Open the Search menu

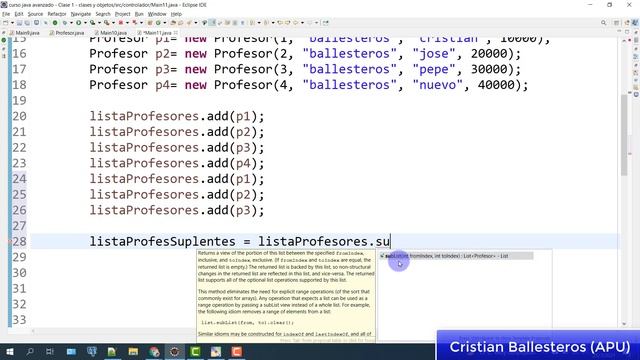click(x=103, y=14)
